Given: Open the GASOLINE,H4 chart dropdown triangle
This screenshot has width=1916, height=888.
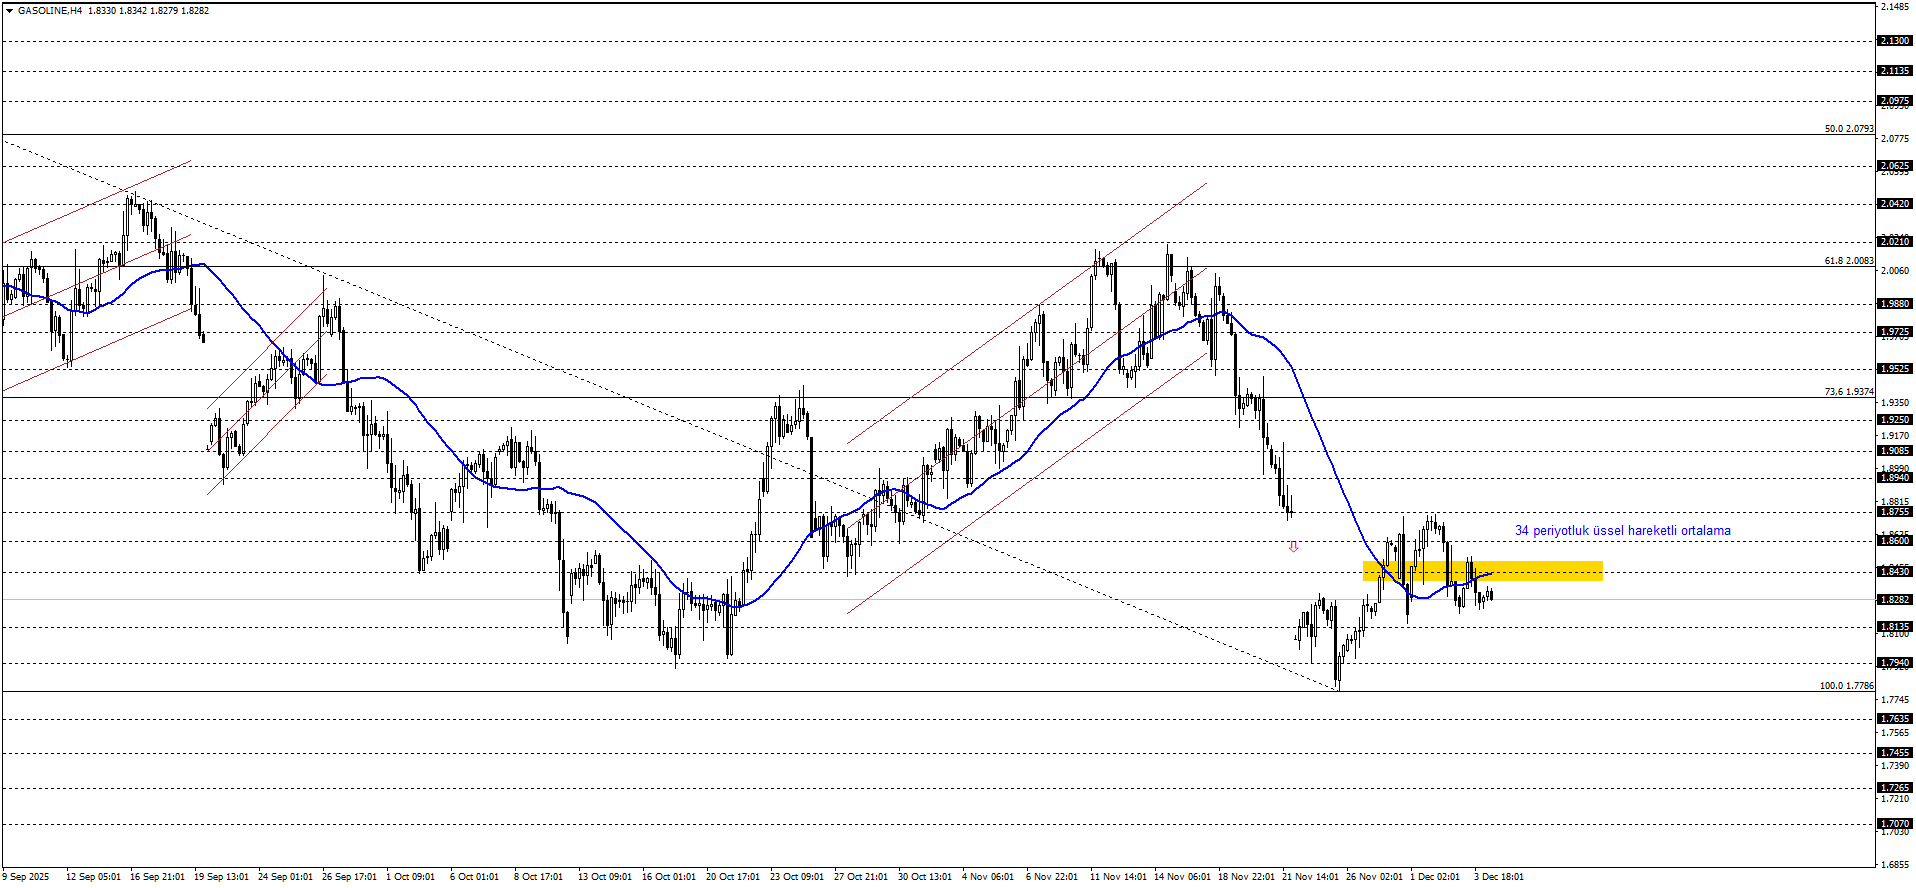Looking at the screenshot, I should coord(9,11).
